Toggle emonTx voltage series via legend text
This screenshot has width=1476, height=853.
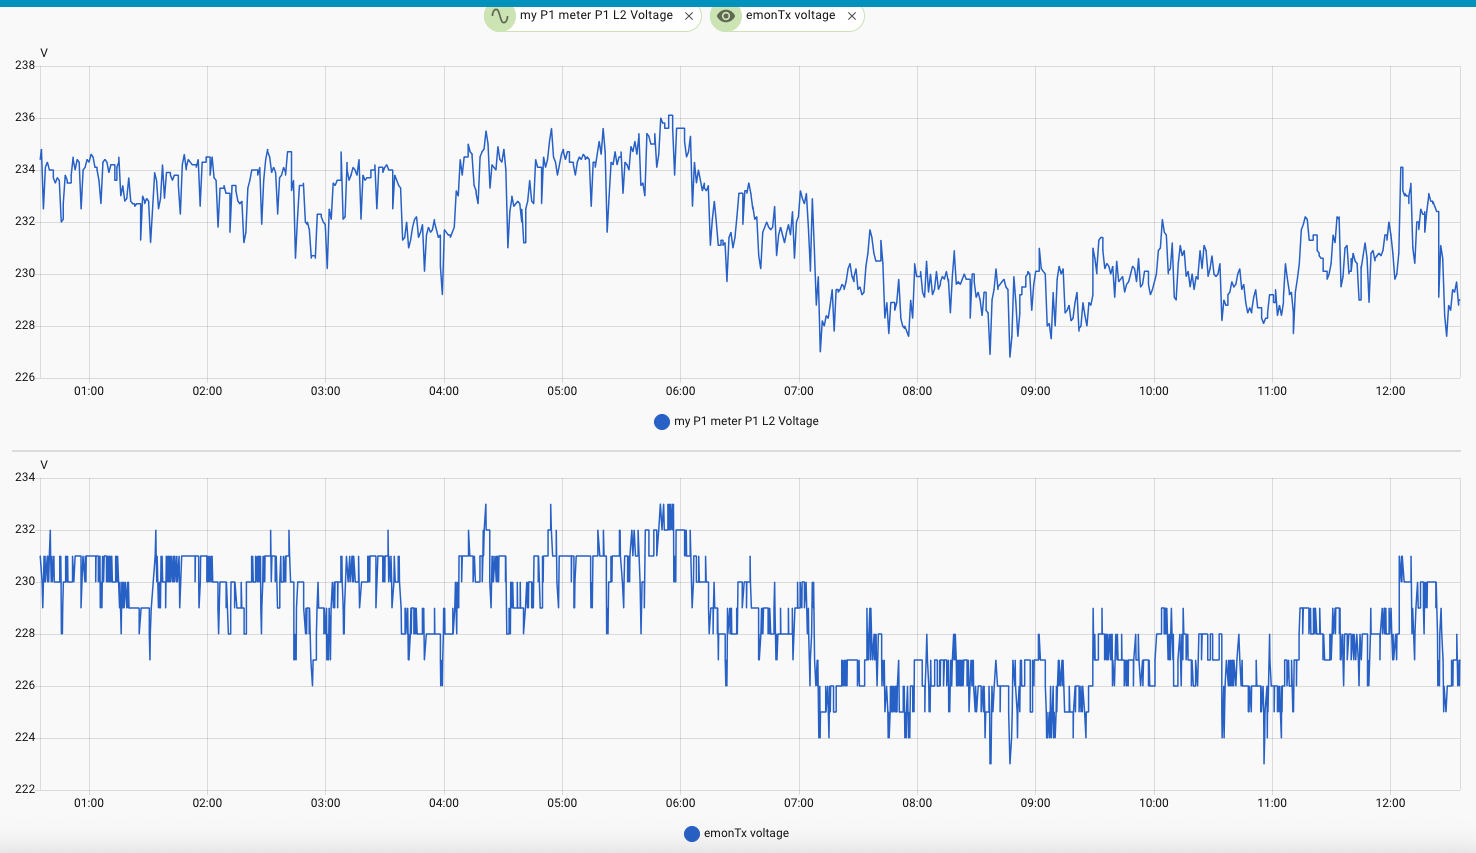(746, 834)
